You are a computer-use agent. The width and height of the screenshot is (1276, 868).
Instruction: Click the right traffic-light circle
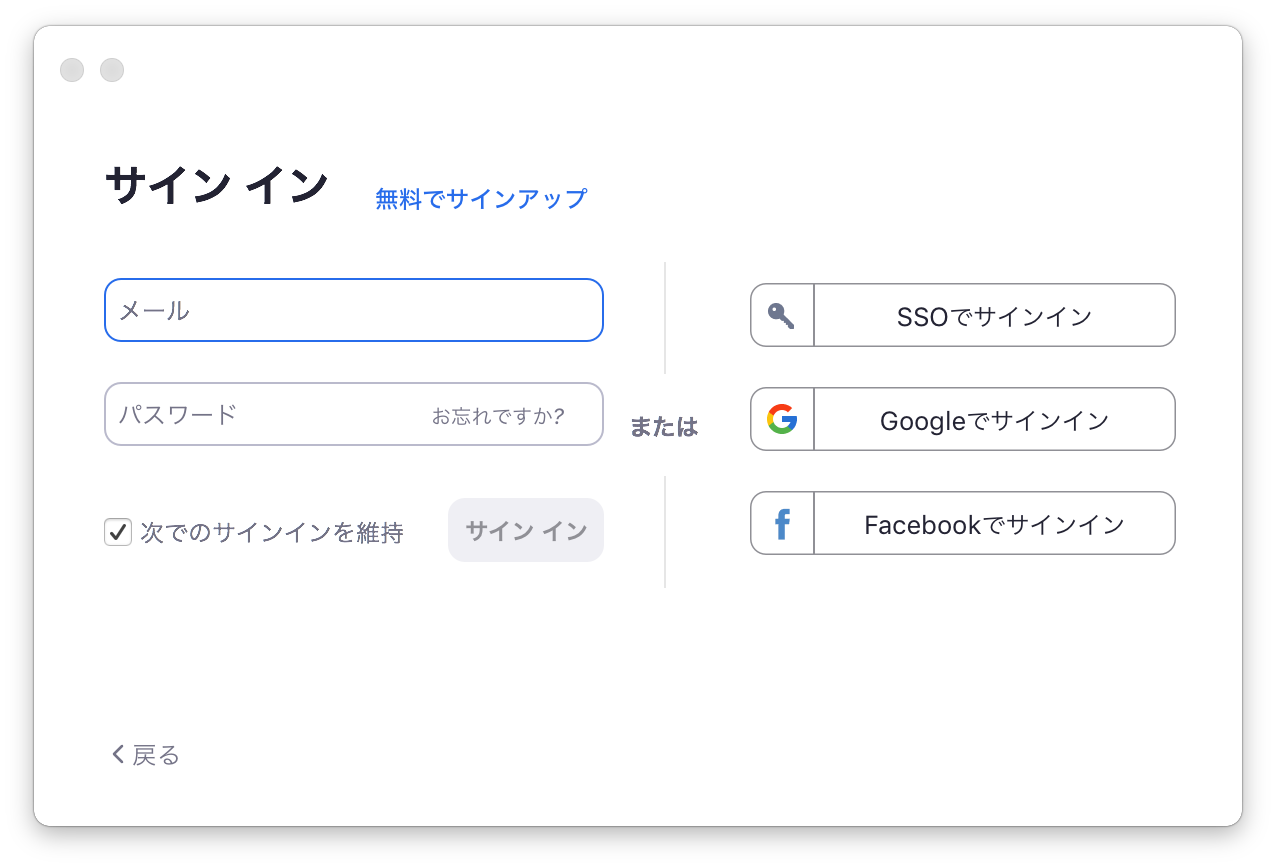coord(111,70)
